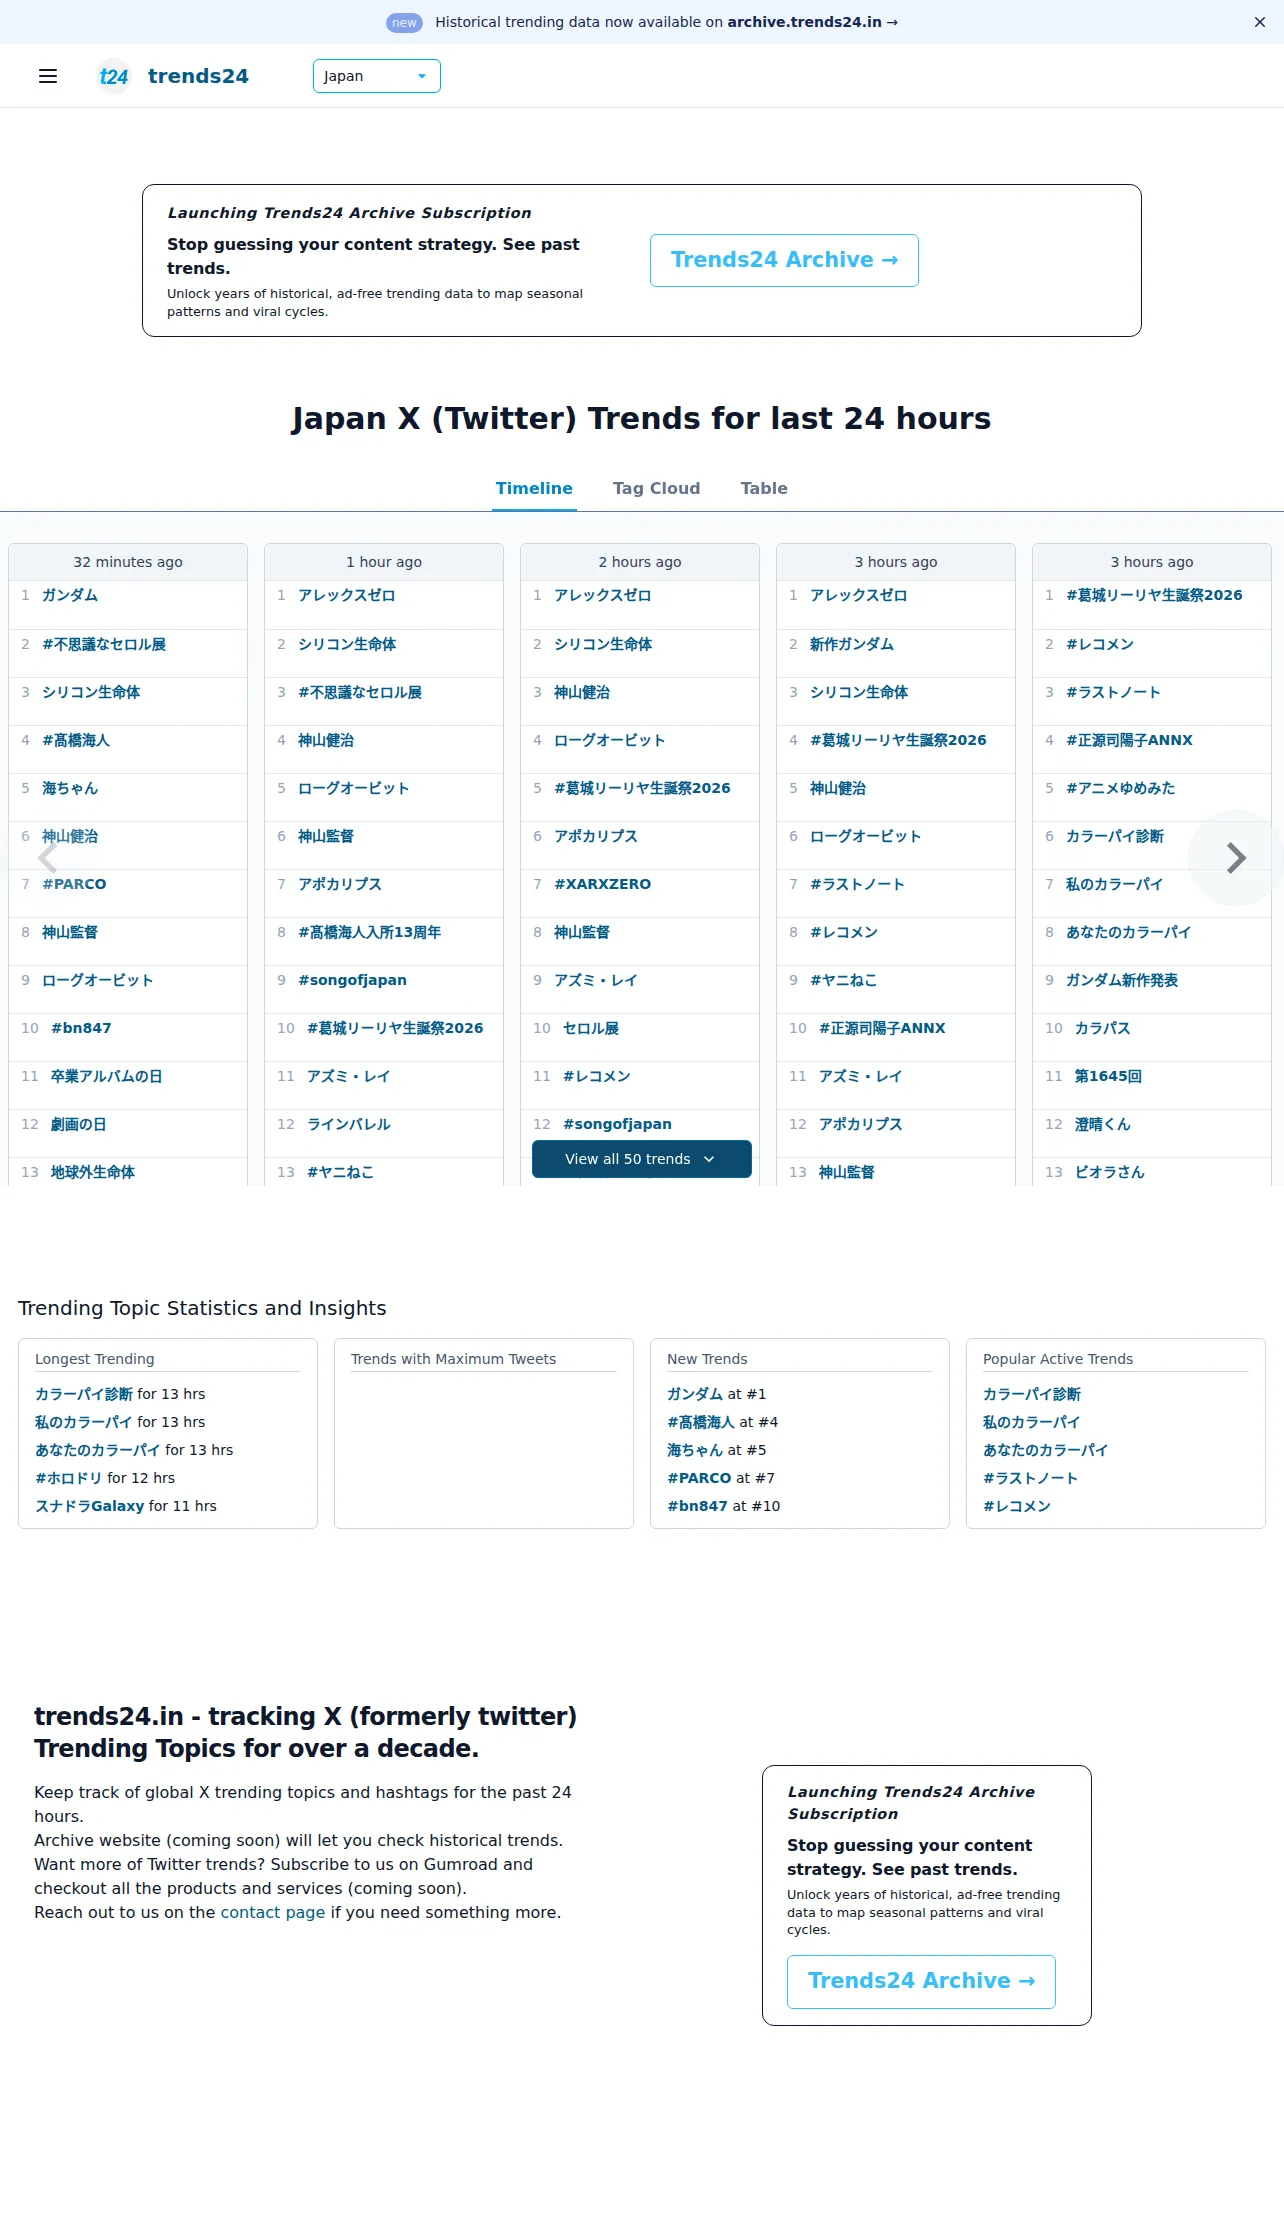This screenshot has width=1284, height=2218.
Task: Open #ヤニねこ in 3 hours ago column
Action: 843,981
